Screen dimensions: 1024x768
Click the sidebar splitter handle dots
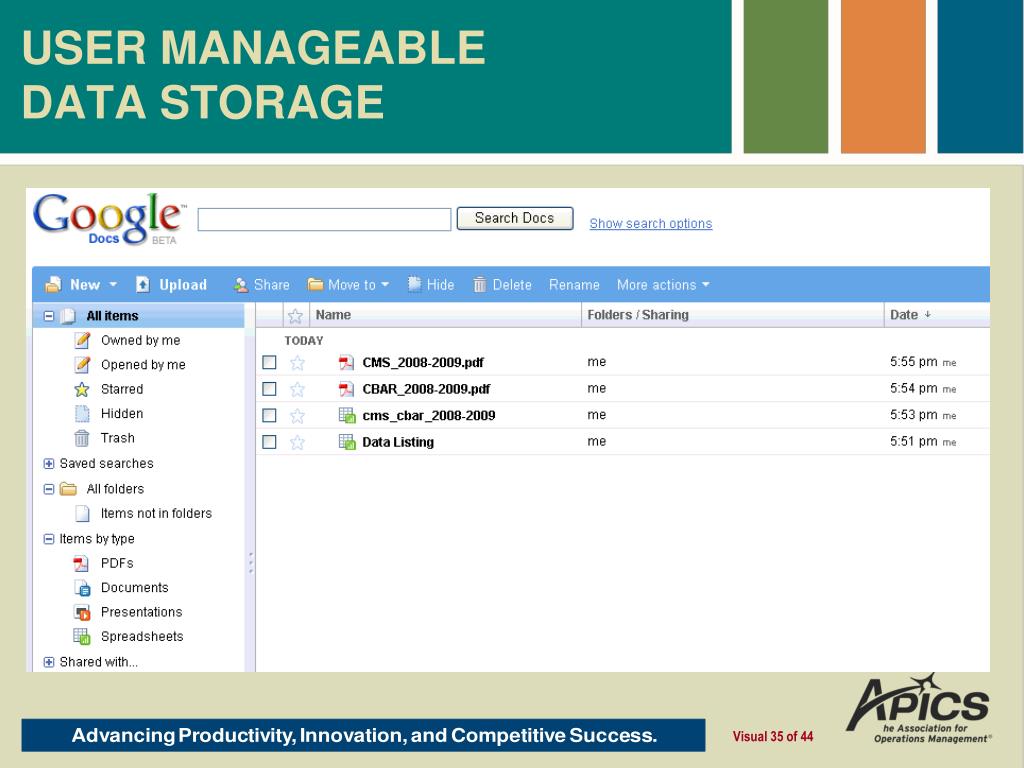click(251, 563)
